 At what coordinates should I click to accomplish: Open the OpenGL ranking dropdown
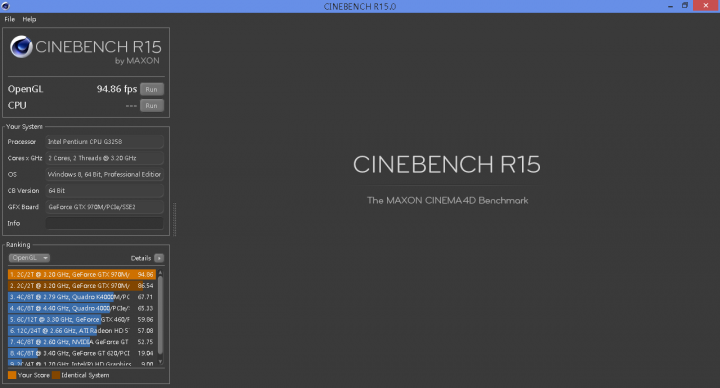click(29, 258)
